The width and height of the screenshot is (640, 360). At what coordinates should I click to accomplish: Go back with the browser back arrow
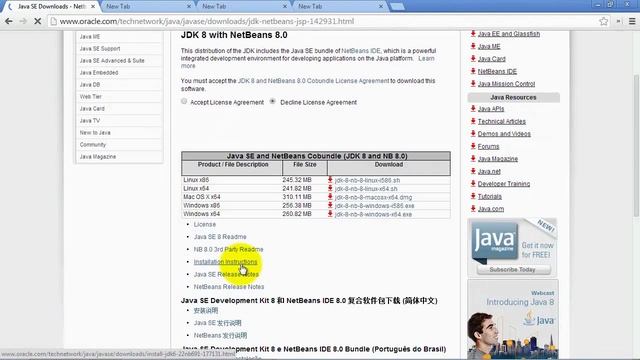[x=9, y=21]
